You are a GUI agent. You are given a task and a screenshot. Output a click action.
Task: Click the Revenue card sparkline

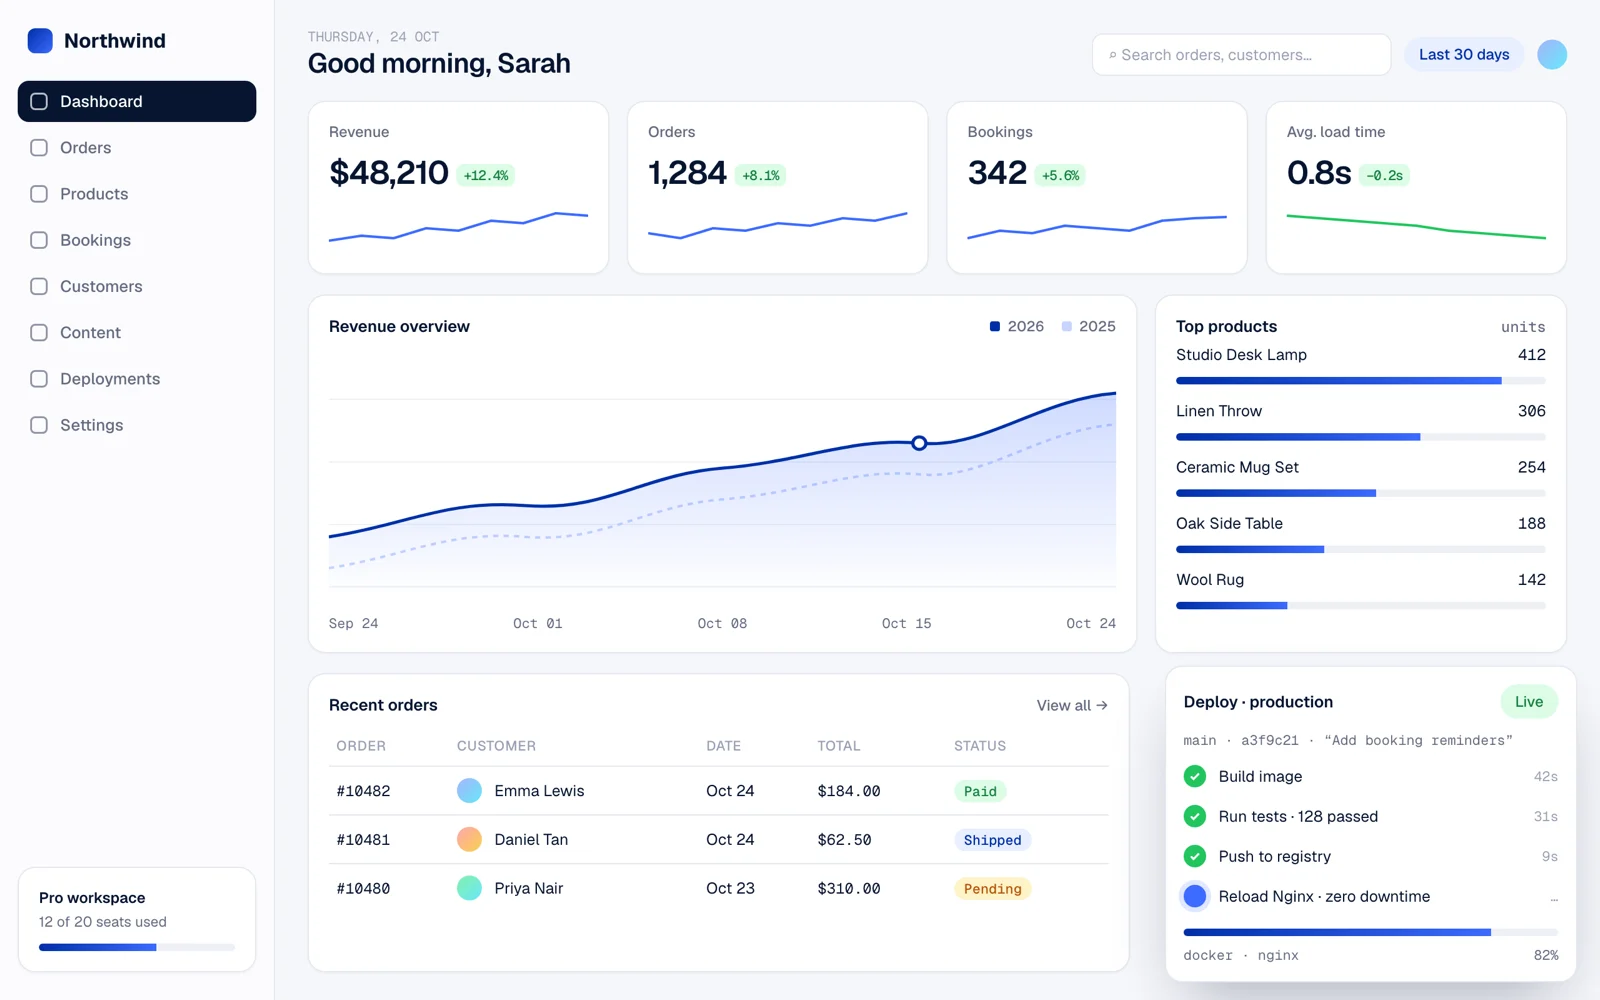458,227
